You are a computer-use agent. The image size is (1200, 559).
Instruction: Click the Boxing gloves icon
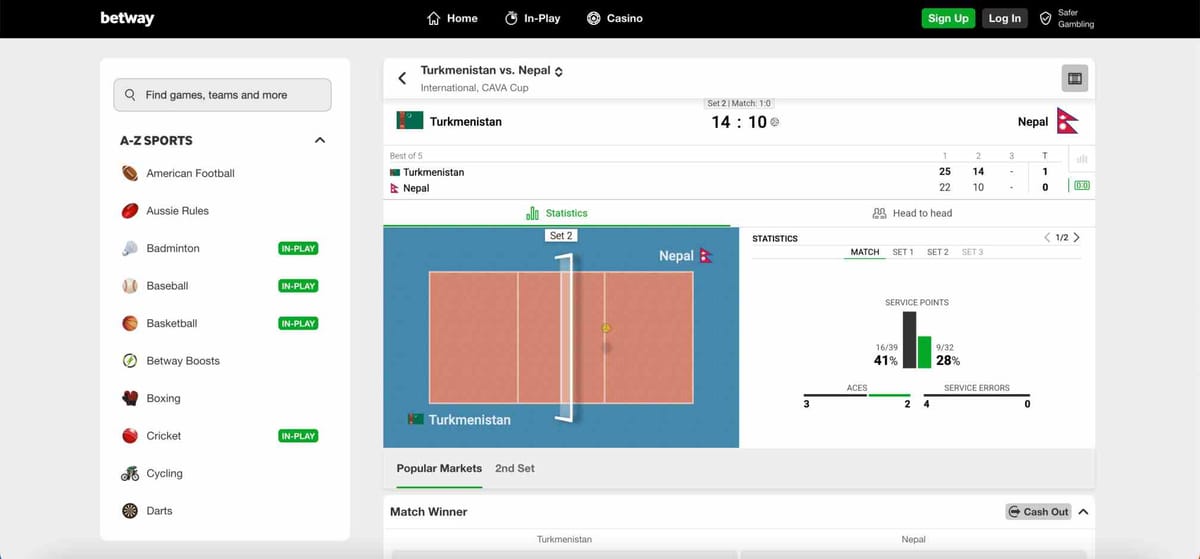(130, 398)
